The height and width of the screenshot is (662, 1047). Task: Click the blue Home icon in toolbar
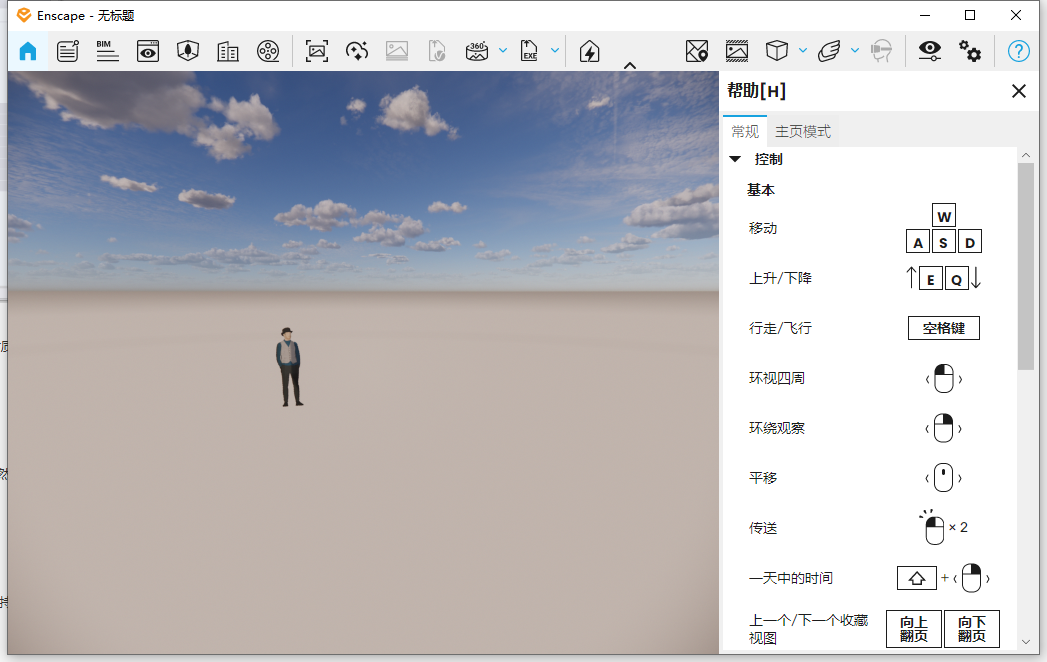pos(28,51)
